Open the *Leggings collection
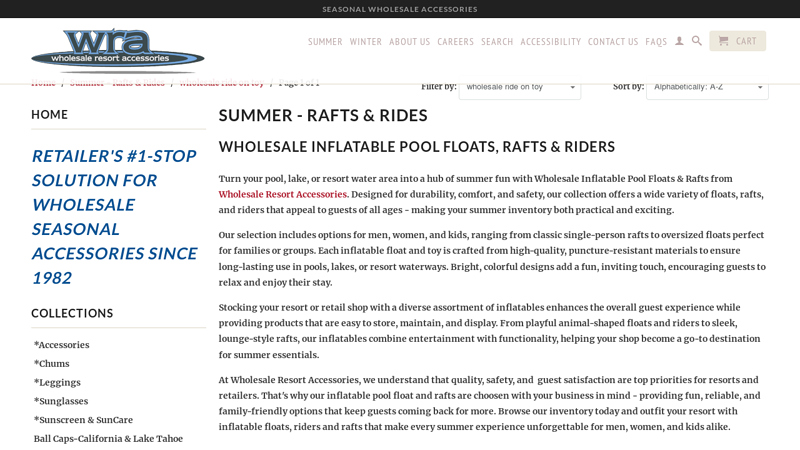The image size is (800, 450). pyautogui.click(x=57, y=383)
